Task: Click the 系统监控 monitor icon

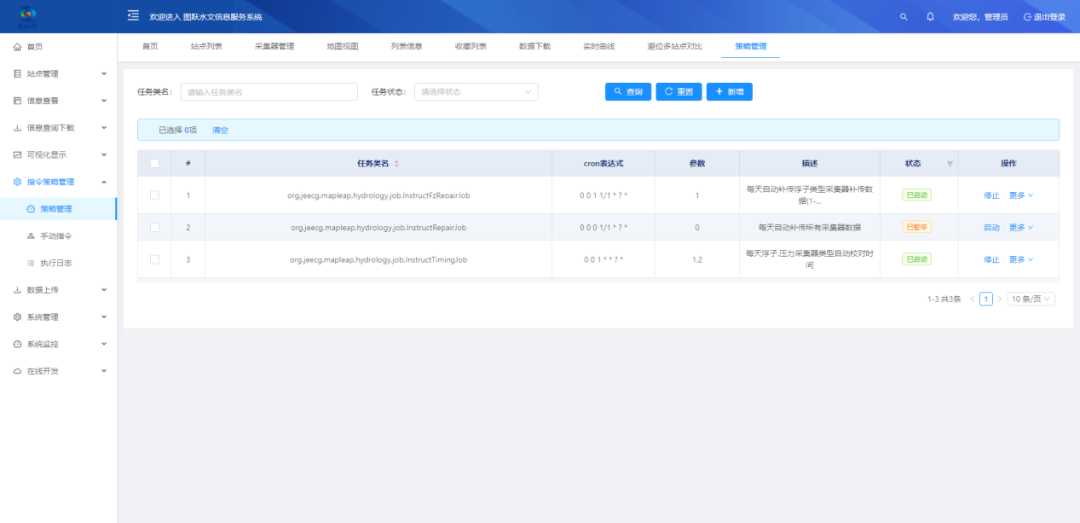Action: pos(18,344)
